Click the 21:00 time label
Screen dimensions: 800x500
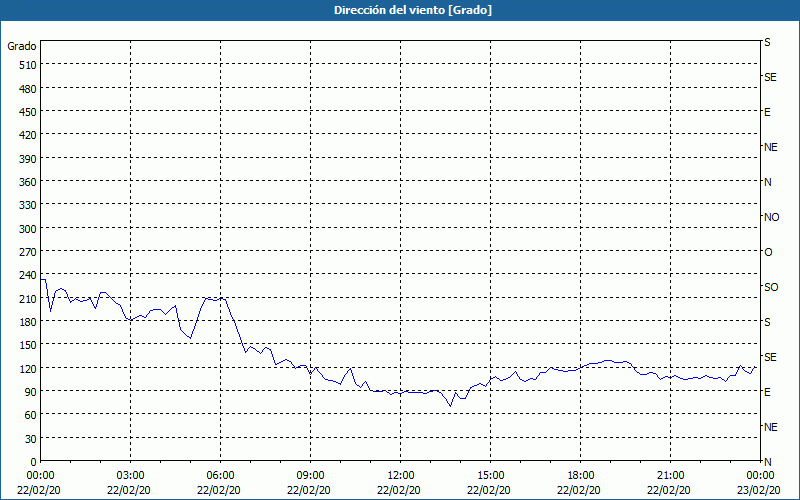[x=670, y=476]
